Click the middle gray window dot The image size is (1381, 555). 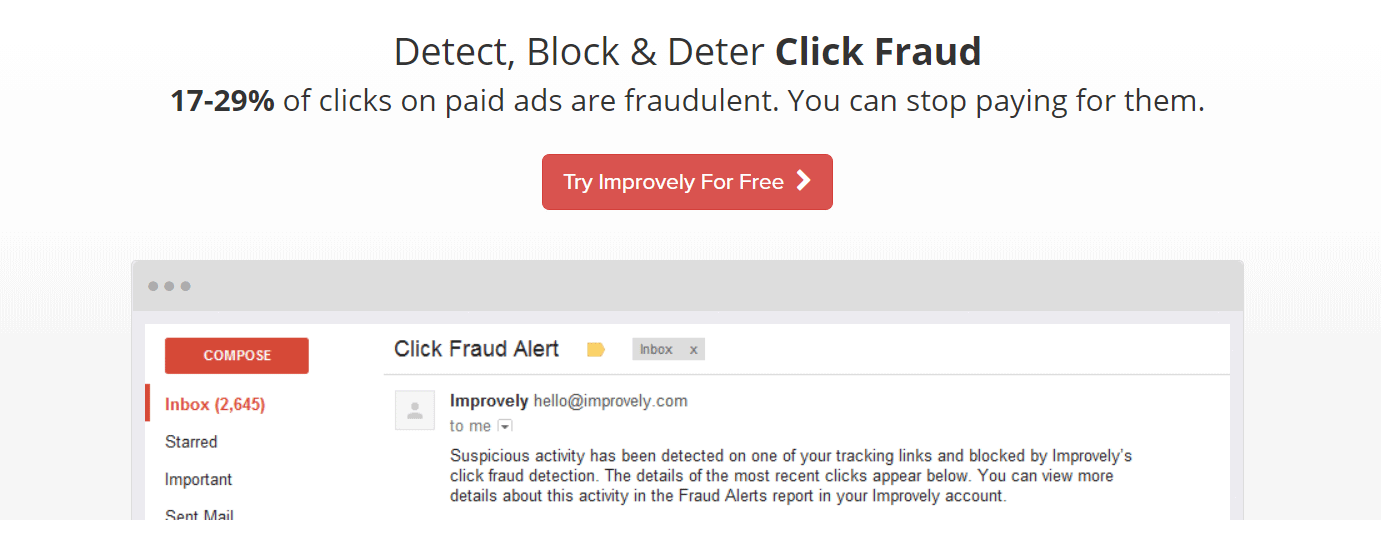[x=169, y=286]
